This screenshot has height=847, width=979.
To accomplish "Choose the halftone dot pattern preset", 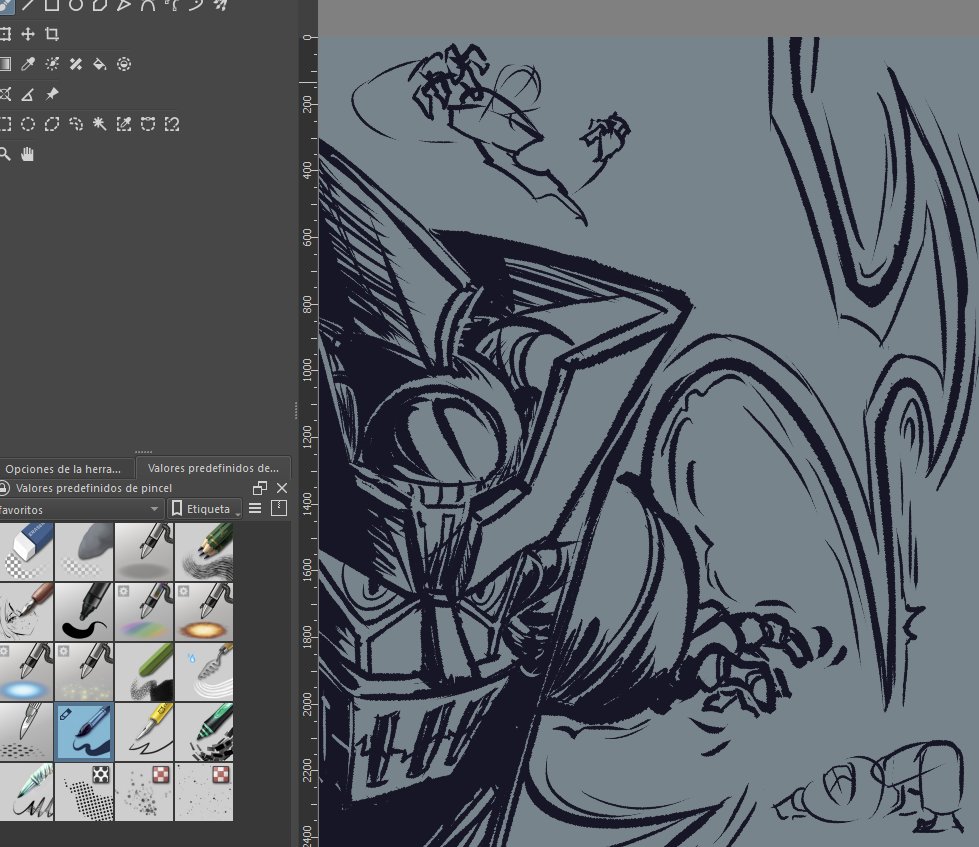I will click(84, 791).
